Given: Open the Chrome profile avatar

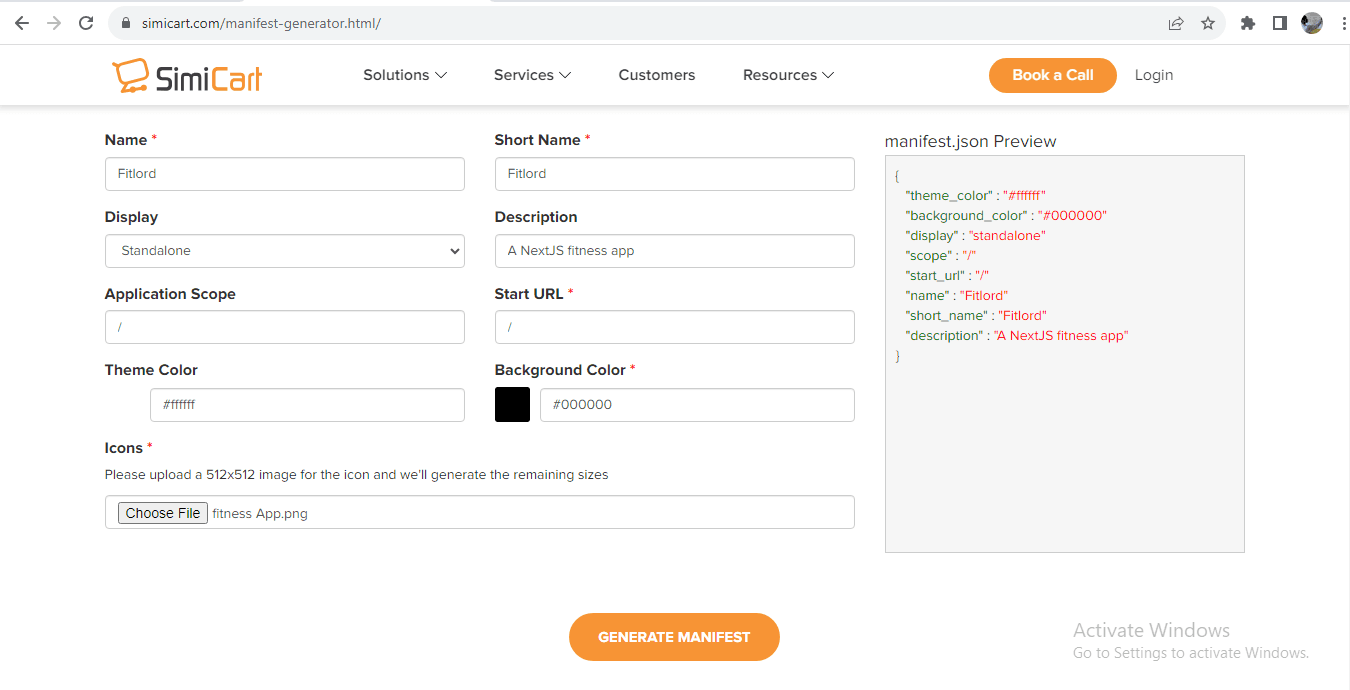Looking at the screenshot, I should pos(1312,23).
